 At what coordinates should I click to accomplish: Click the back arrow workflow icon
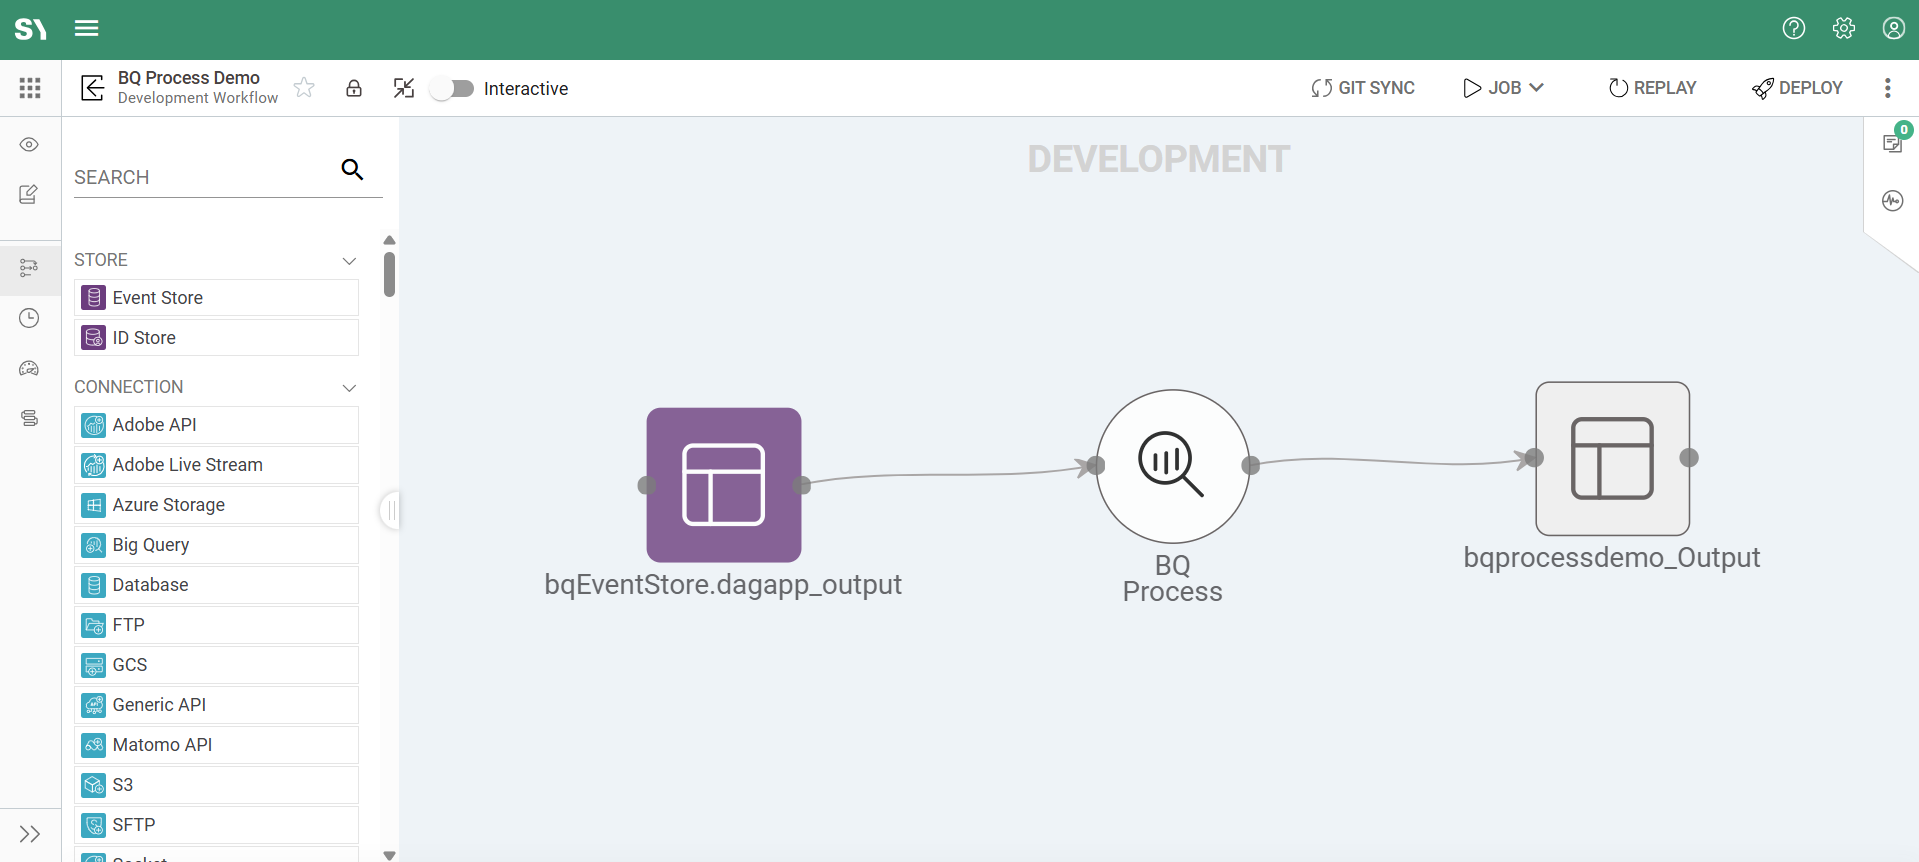pos(92,88)
